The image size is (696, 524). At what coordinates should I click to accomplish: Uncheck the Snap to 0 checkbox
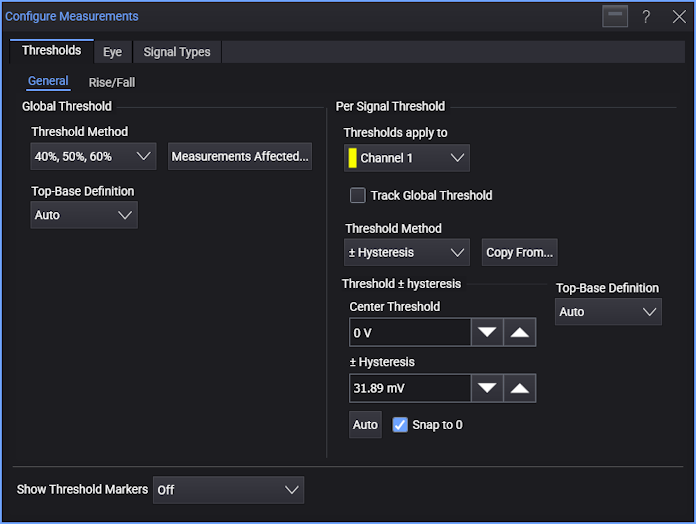[400, 425]
